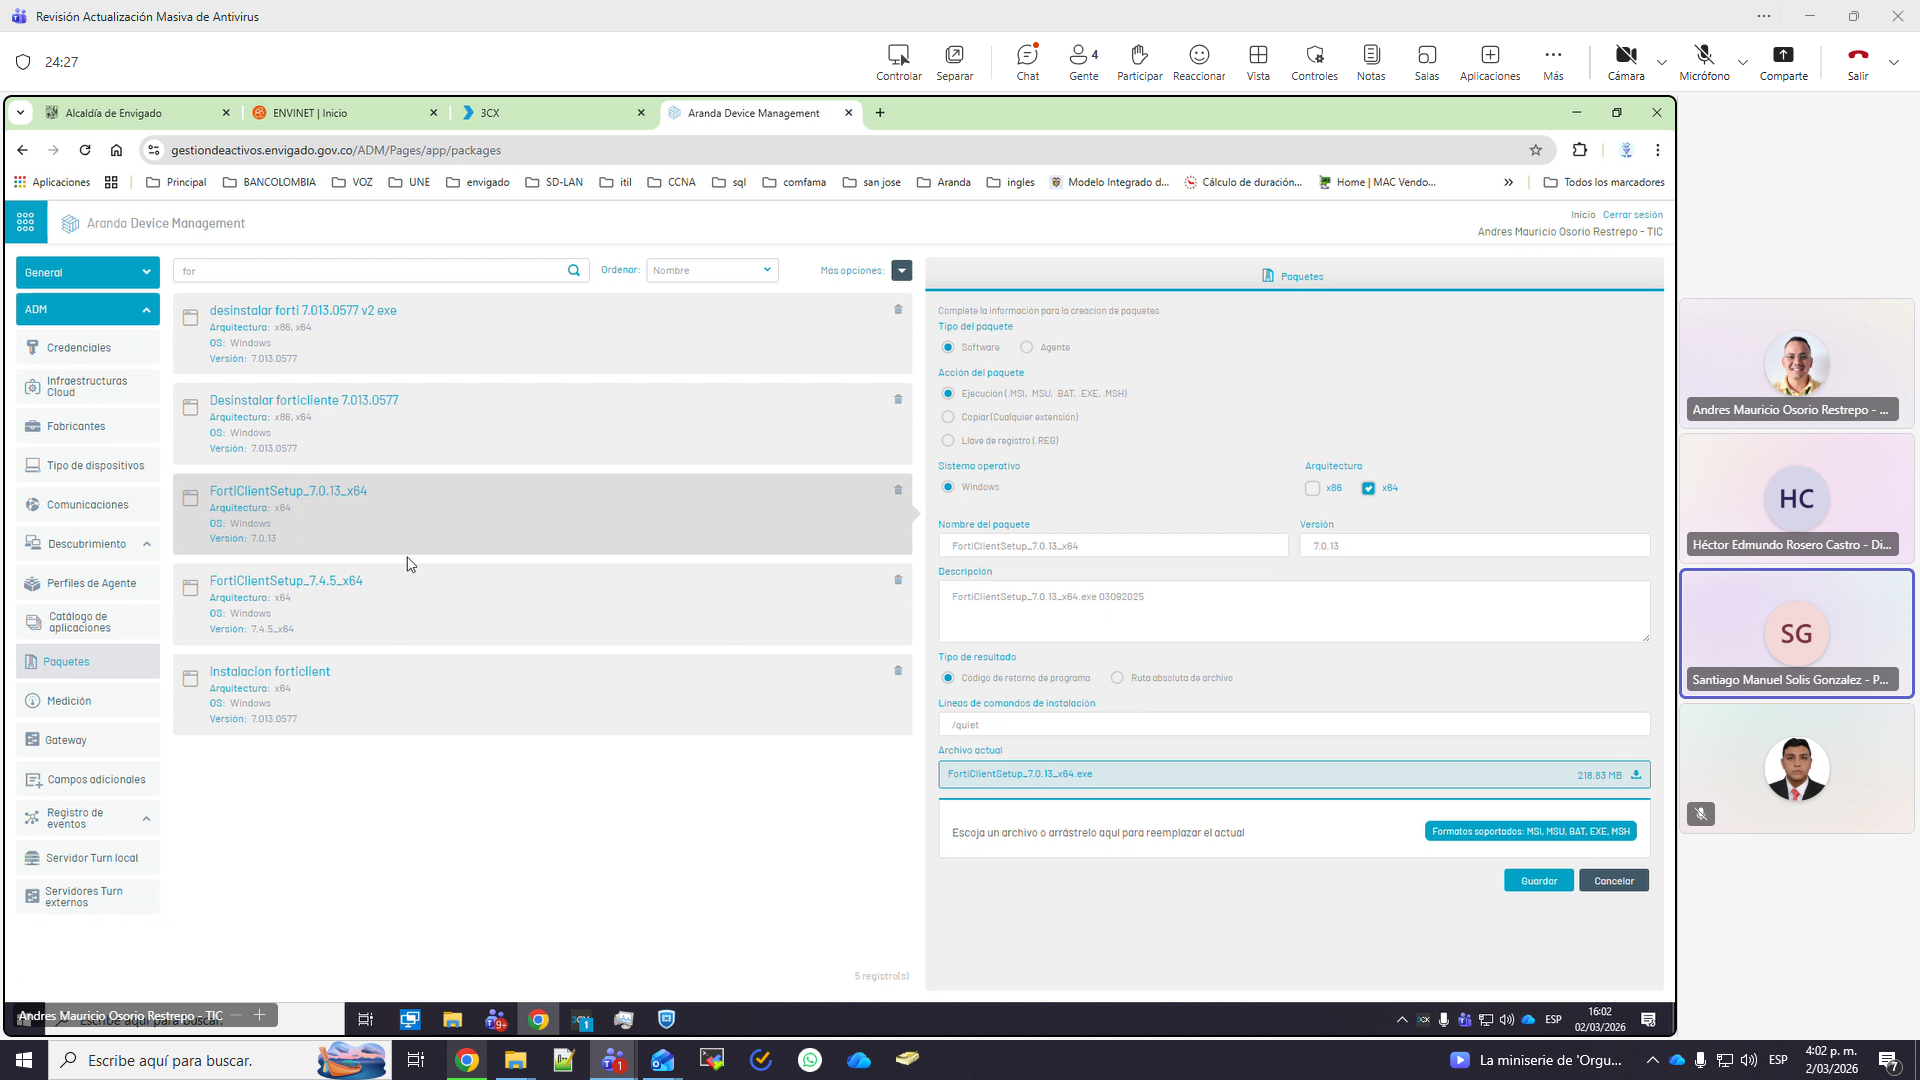1920x1080 pixels.
Task: Open Chrome extensions puzzle icon
Action: (x=1580, y=150)
